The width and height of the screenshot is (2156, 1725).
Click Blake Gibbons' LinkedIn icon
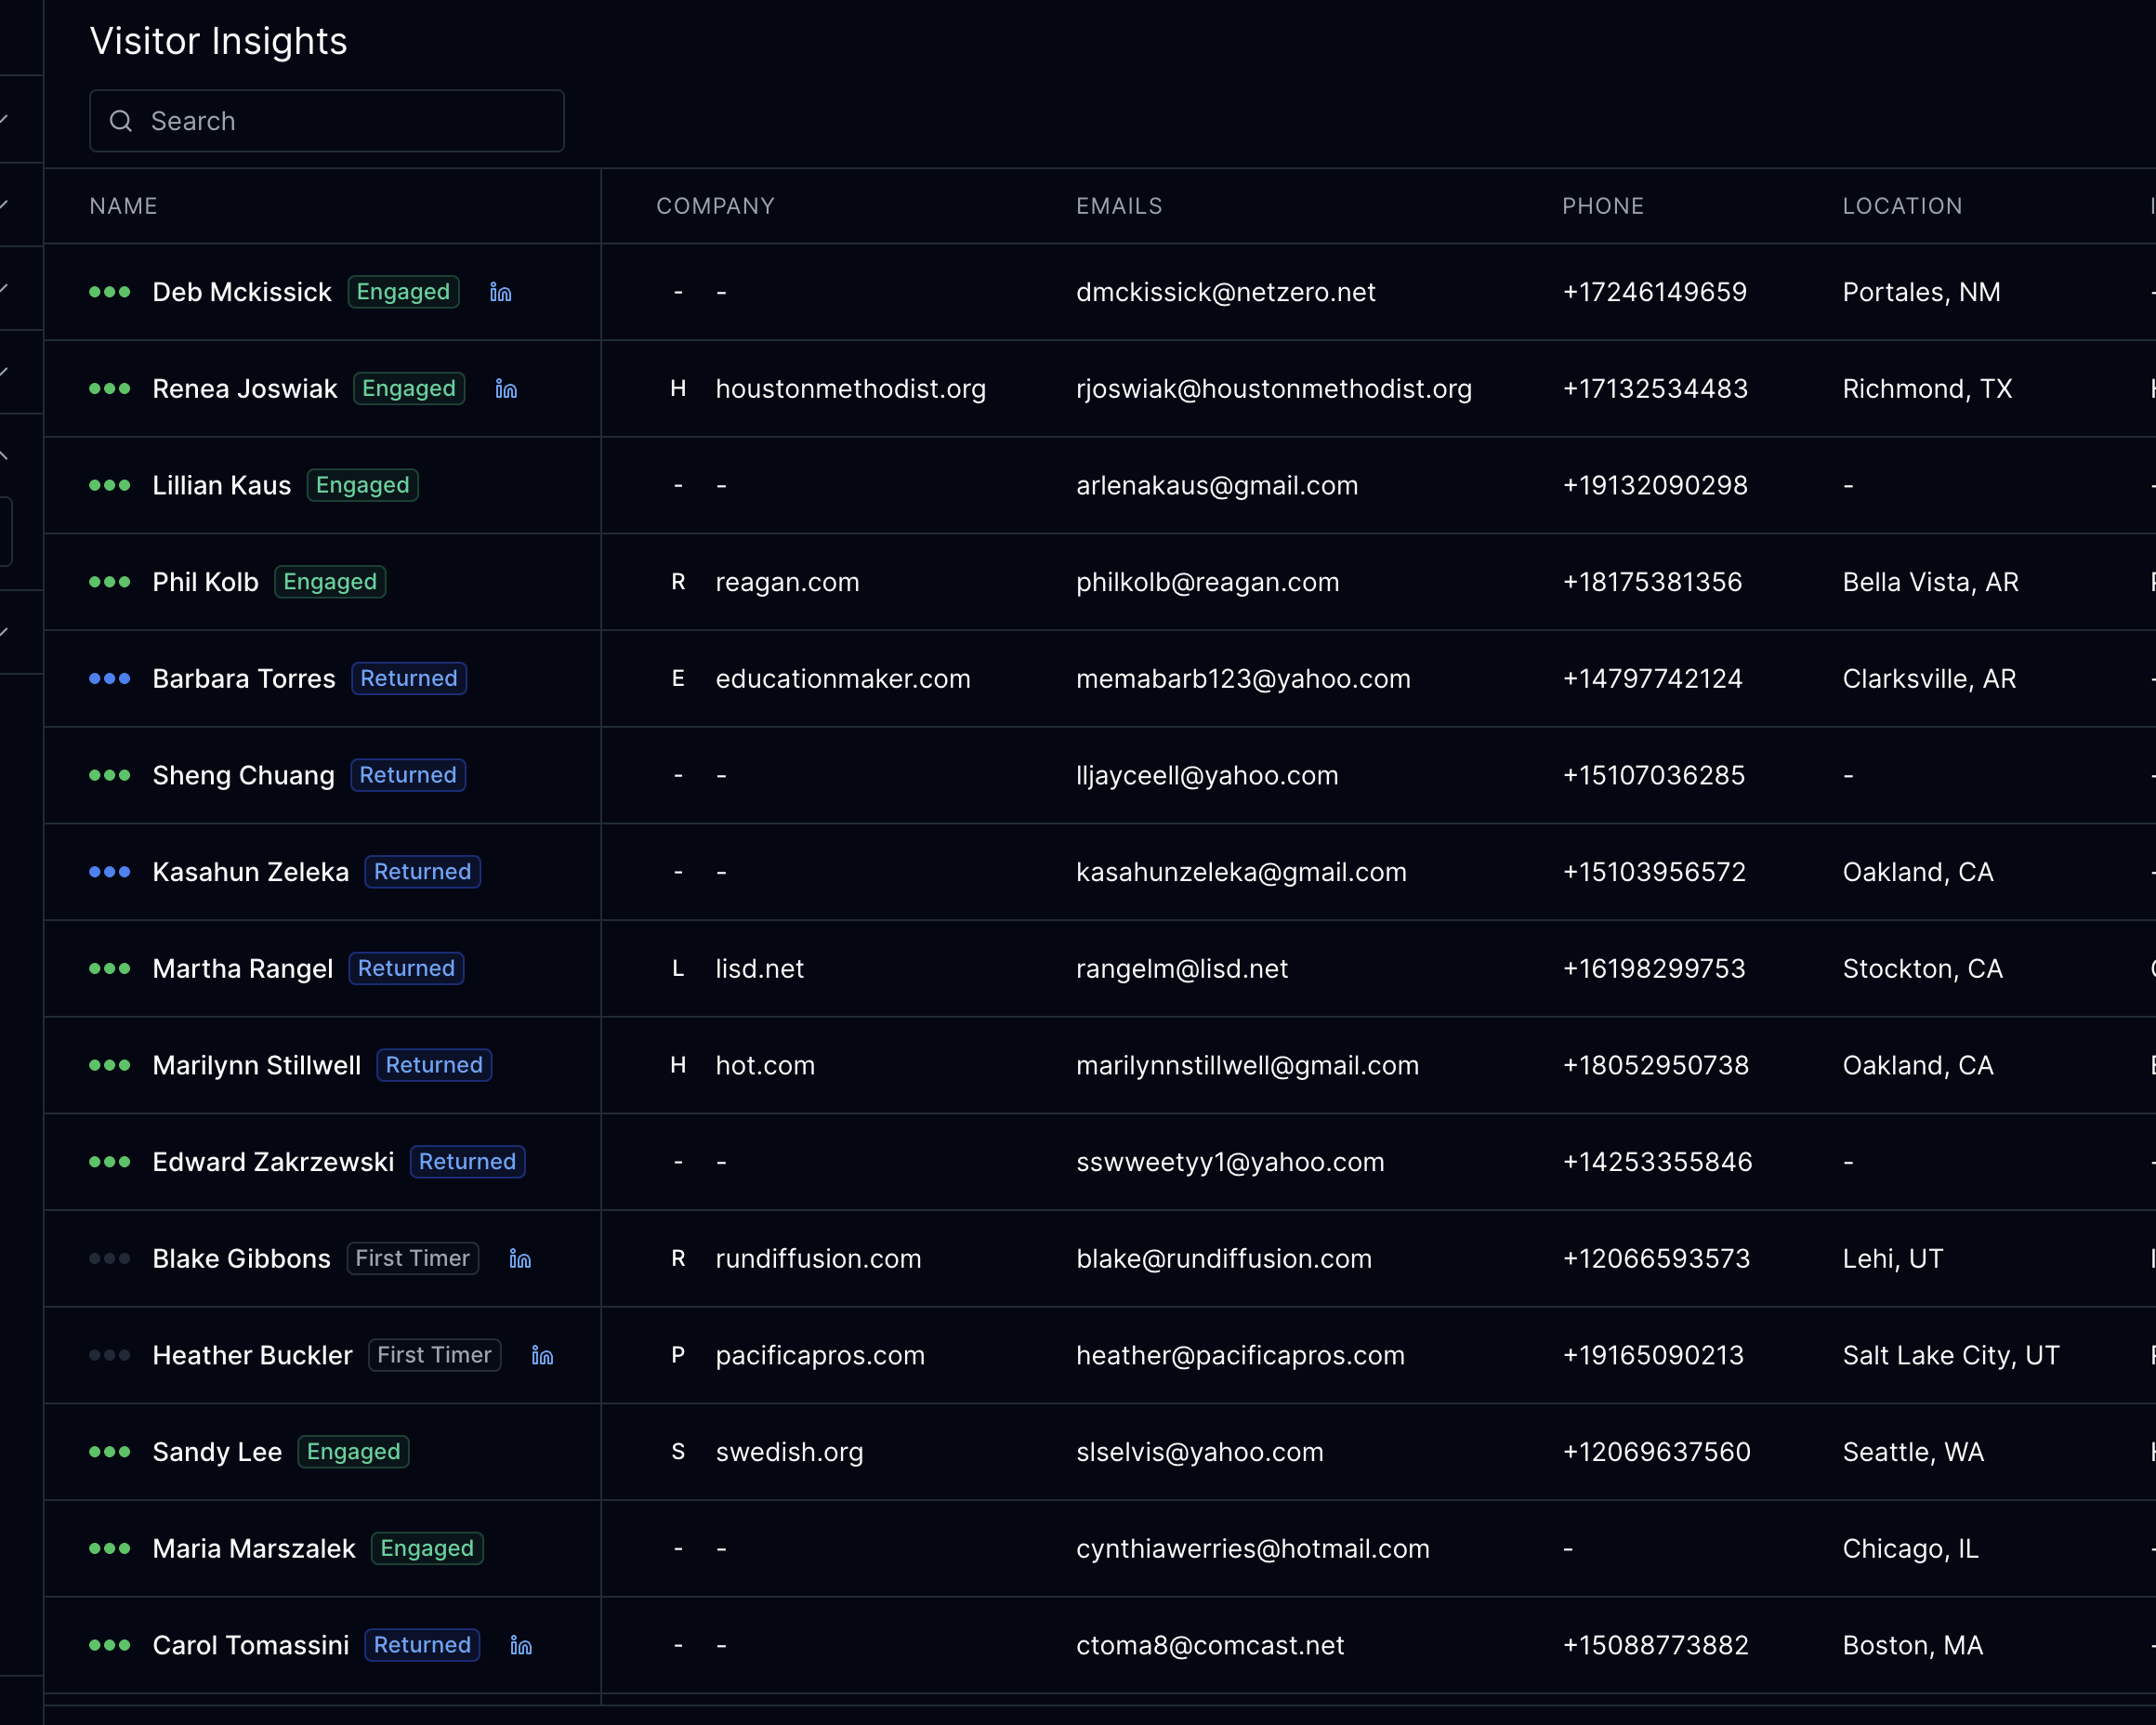(x=520, y=1259)
